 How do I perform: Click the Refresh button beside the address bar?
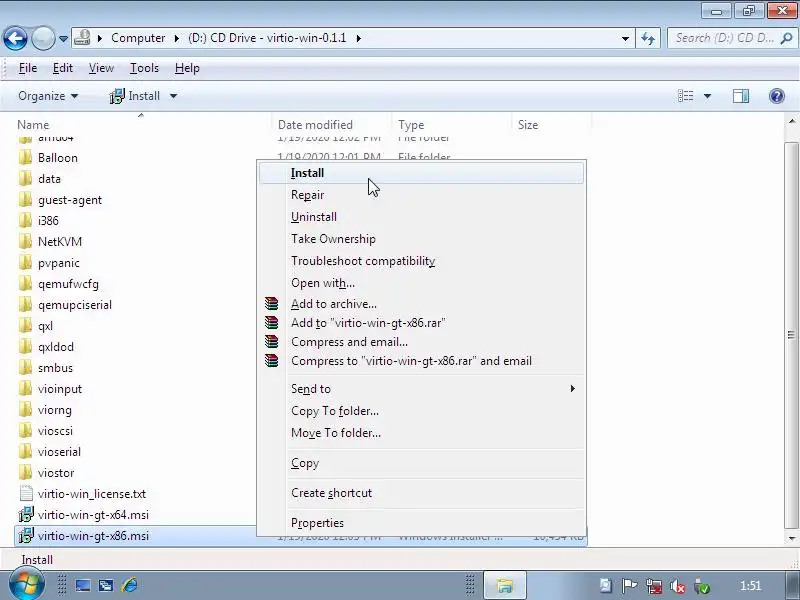tap(648, 38)
